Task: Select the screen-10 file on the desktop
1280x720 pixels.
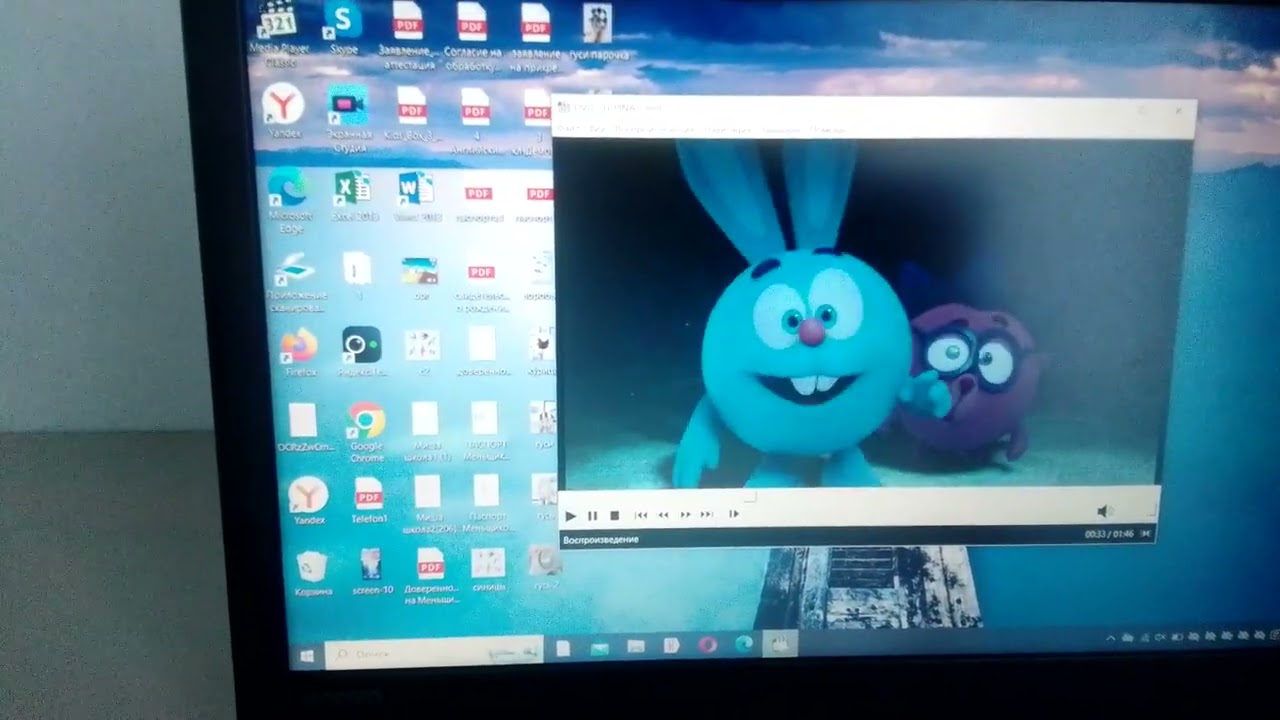Action: pyautogui.click(x=372, y=571)
